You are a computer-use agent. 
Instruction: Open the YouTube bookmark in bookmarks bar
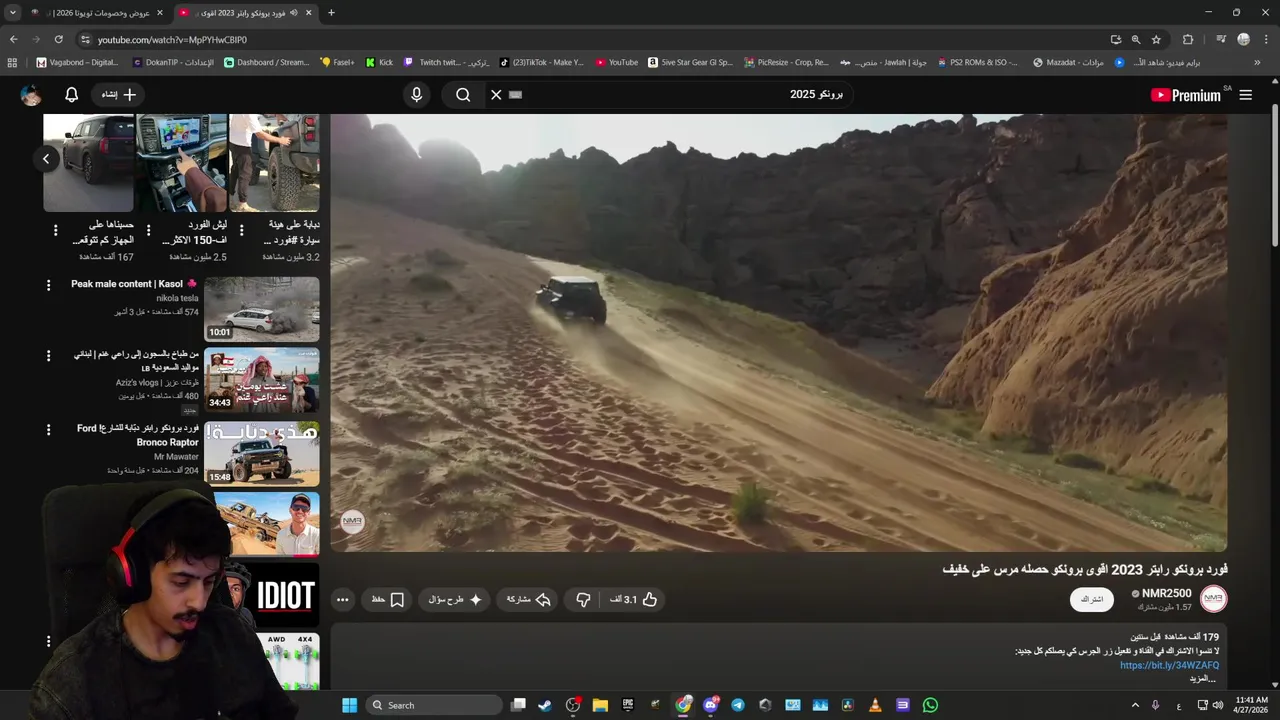coord(616,62)
